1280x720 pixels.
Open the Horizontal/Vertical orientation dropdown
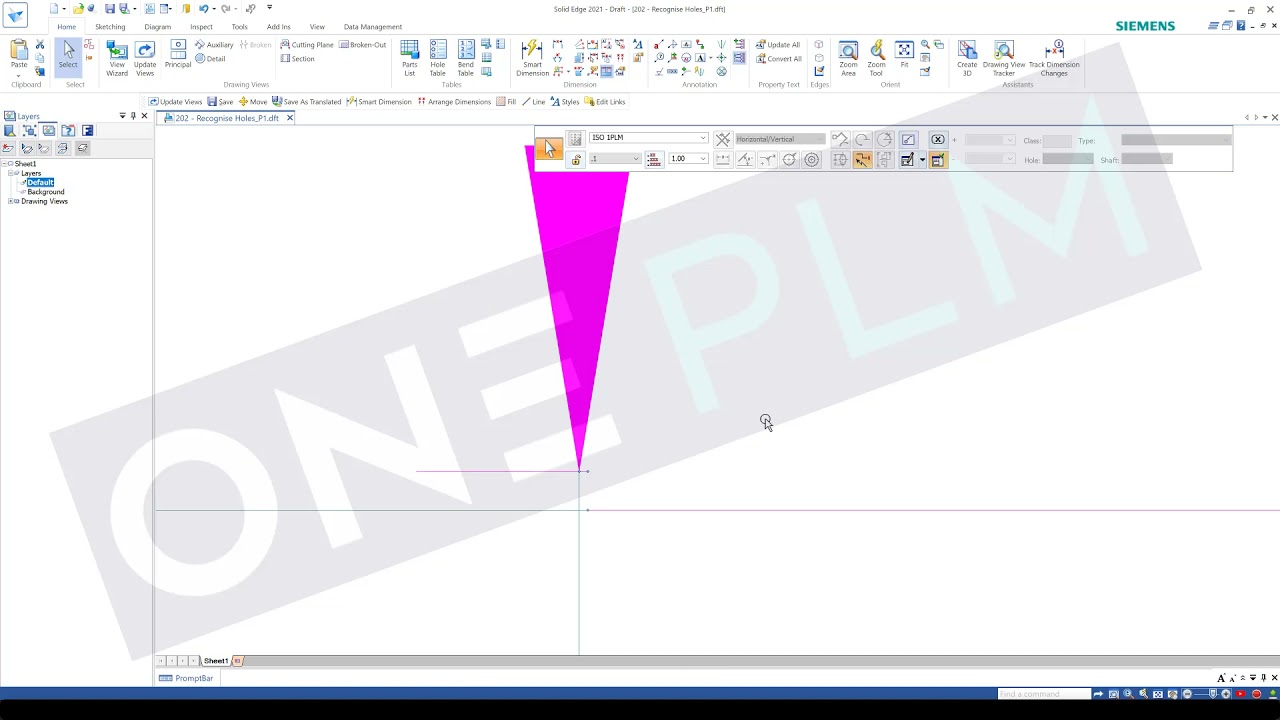tap(821, 139)
